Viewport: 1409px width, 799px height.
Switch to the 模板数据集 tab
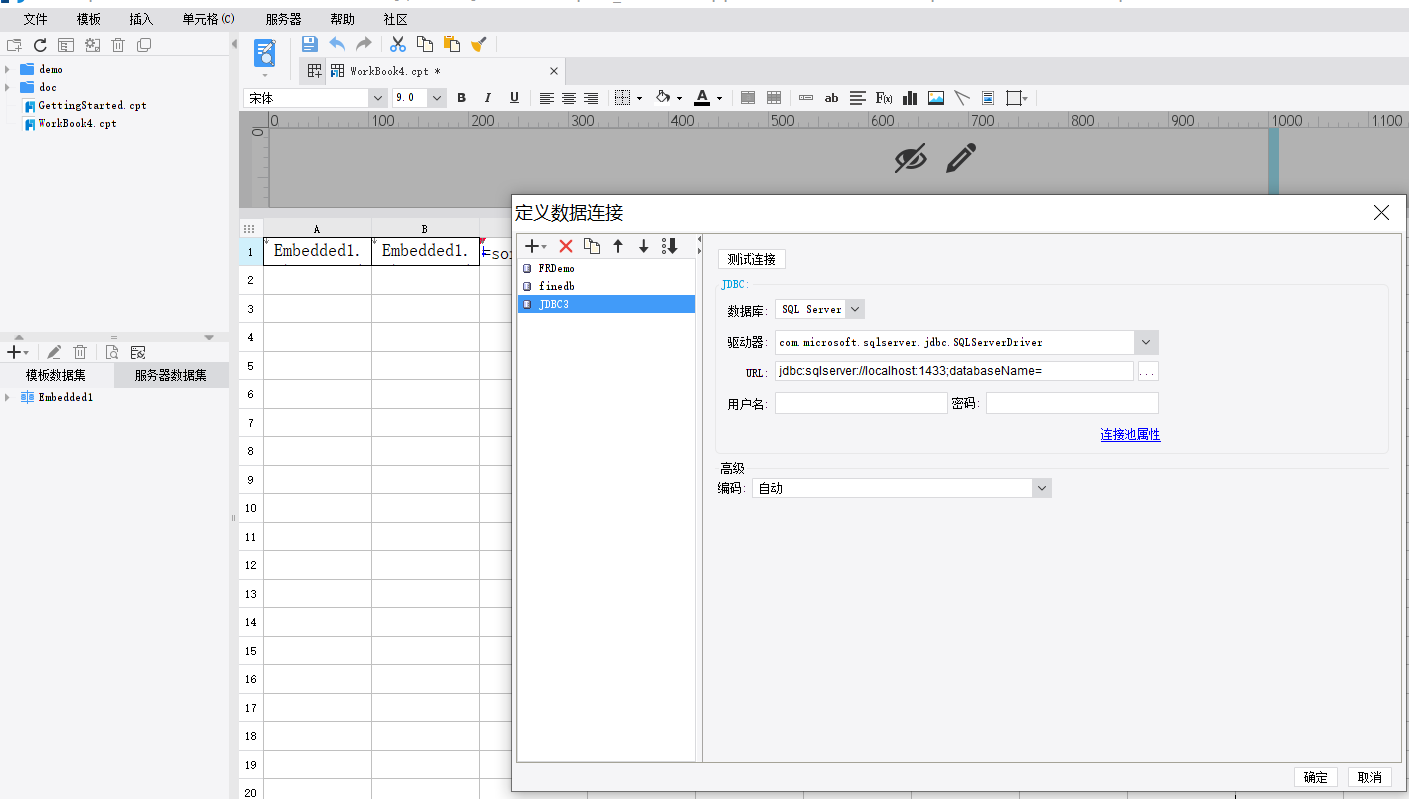[56, 376]
